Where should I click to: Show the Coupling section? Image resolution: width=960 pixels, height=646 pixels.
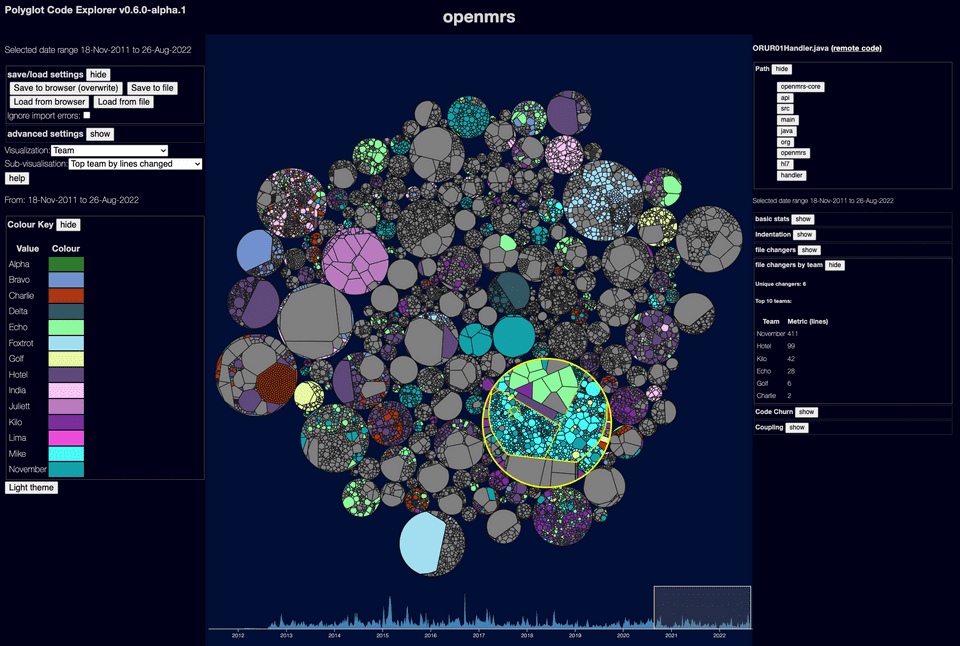coord(797,427)
